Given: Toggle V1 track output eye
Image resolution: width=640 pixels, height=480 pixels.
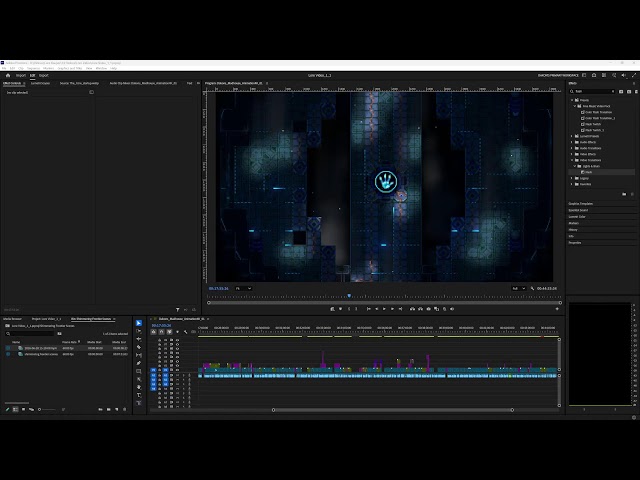Looking at the screenshot, I should [x=177, y=370].
